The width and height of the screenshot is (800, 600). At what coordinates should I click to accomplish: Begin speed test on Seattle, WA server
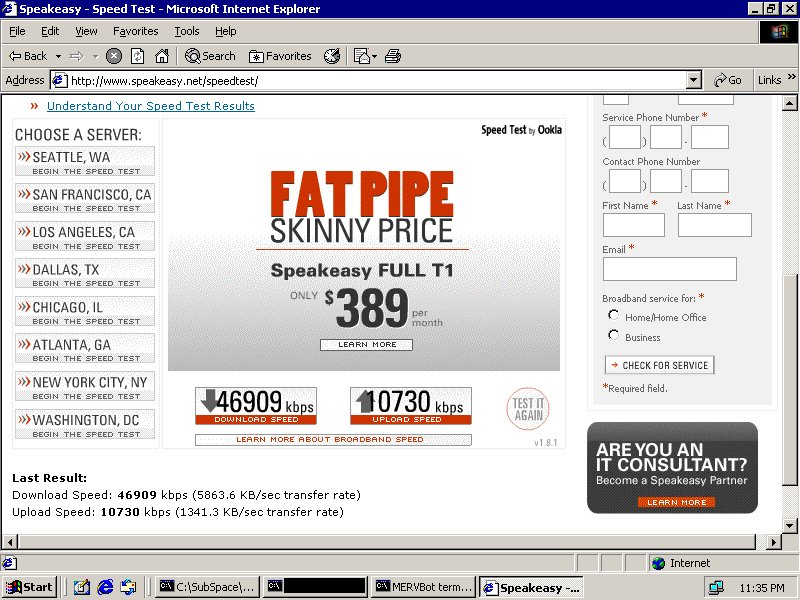[85, 161]
